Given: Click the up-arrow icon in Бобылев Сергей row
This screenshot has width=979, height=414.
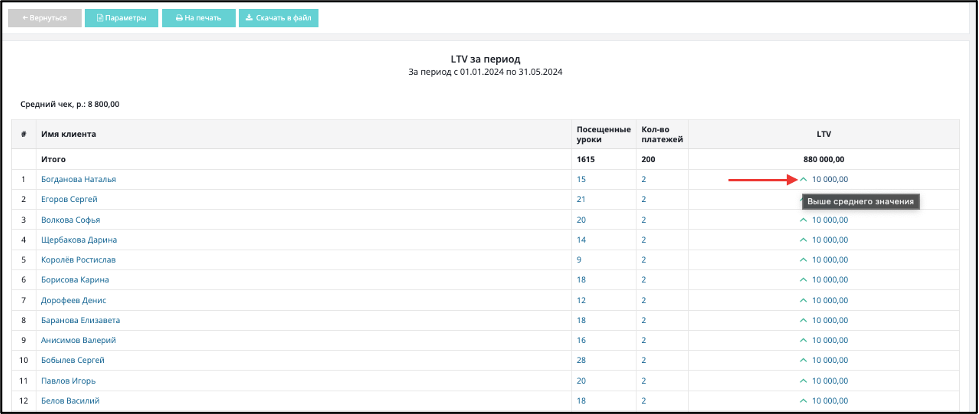Looking at the screenshot, I should [x=804, y=361].
